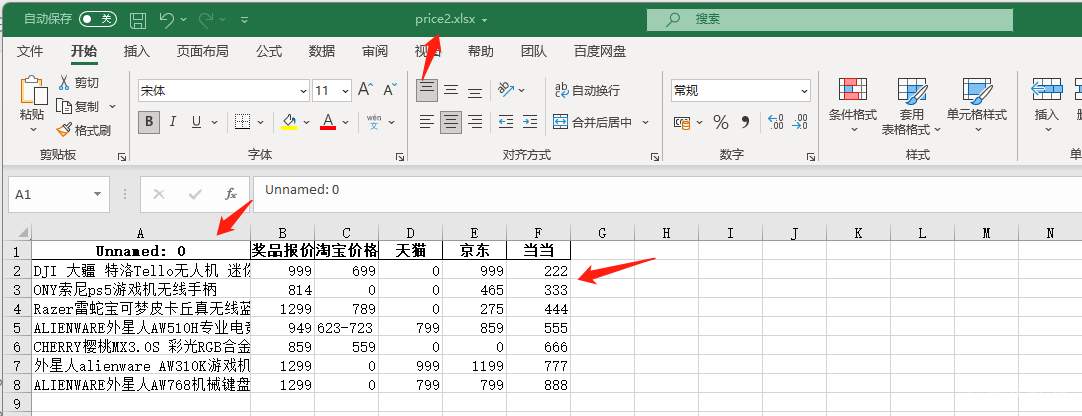Open the font color dropdown arrow

click(346, 123)
